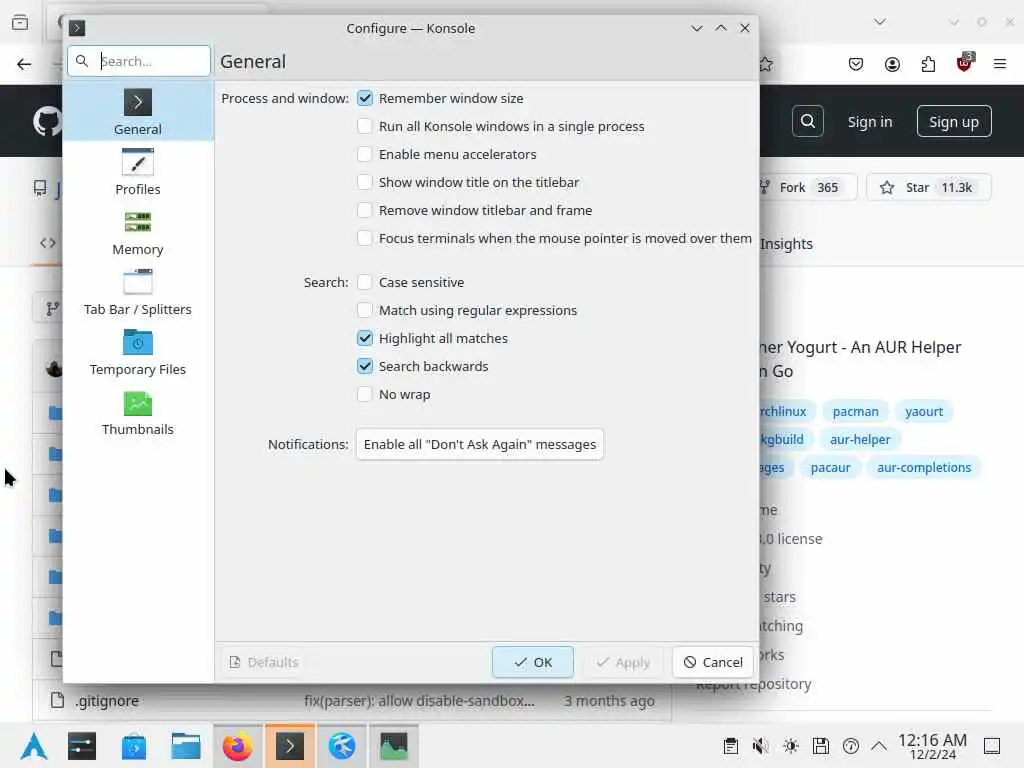1024x768 pixels.
Task: Open the Thumbnails settings page
Action: [x=138, y=412]
